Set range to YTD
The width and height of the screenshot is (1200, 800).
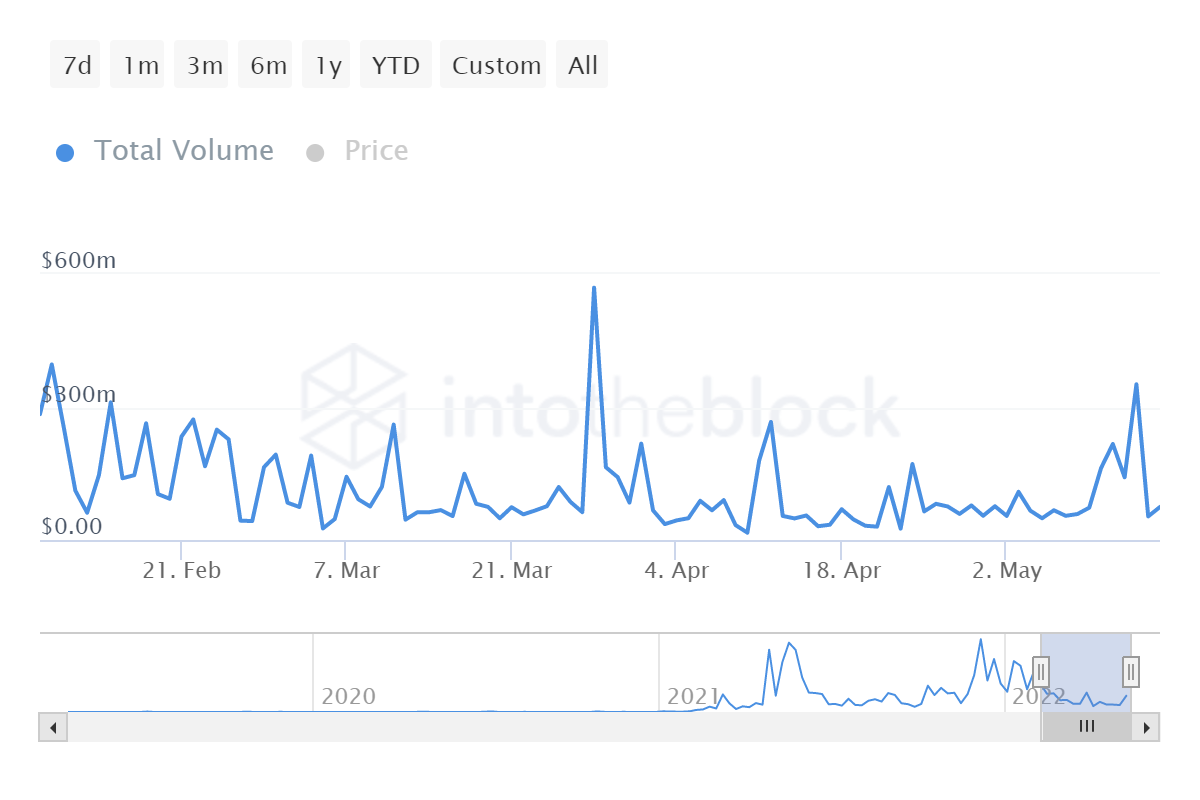(396, 66)
